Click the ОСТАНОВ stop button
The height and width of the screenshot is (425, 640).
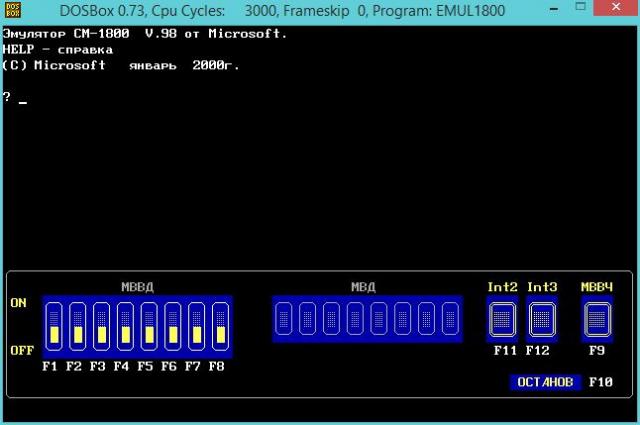click(x=544, y=382)
